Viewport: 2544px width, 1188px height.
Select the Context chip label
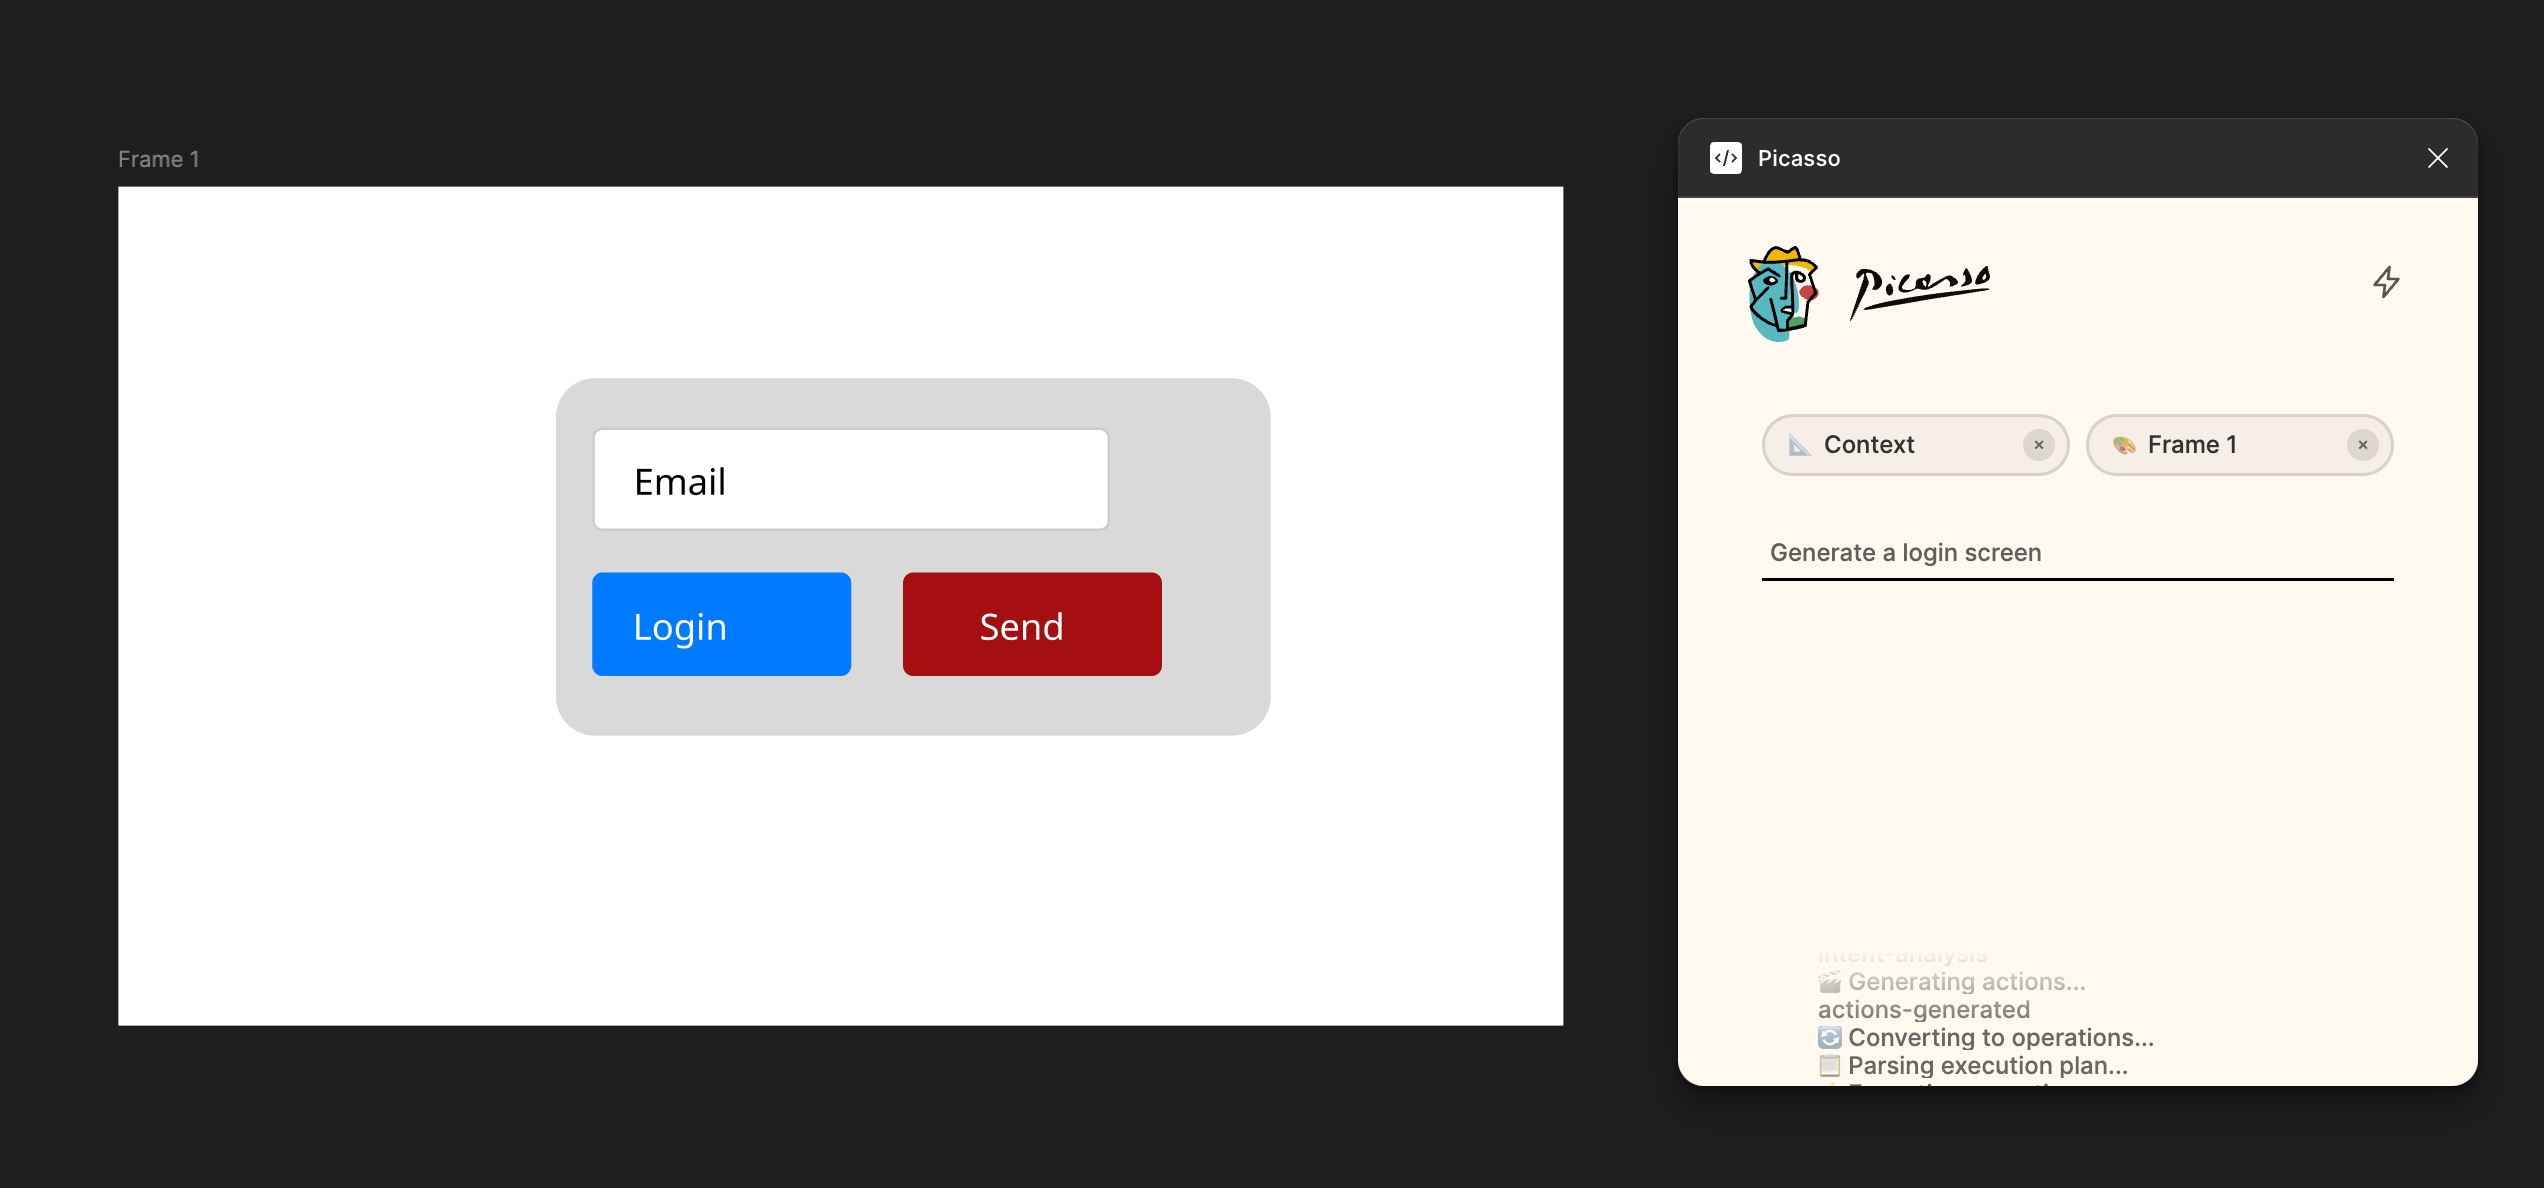(1868, 445)
